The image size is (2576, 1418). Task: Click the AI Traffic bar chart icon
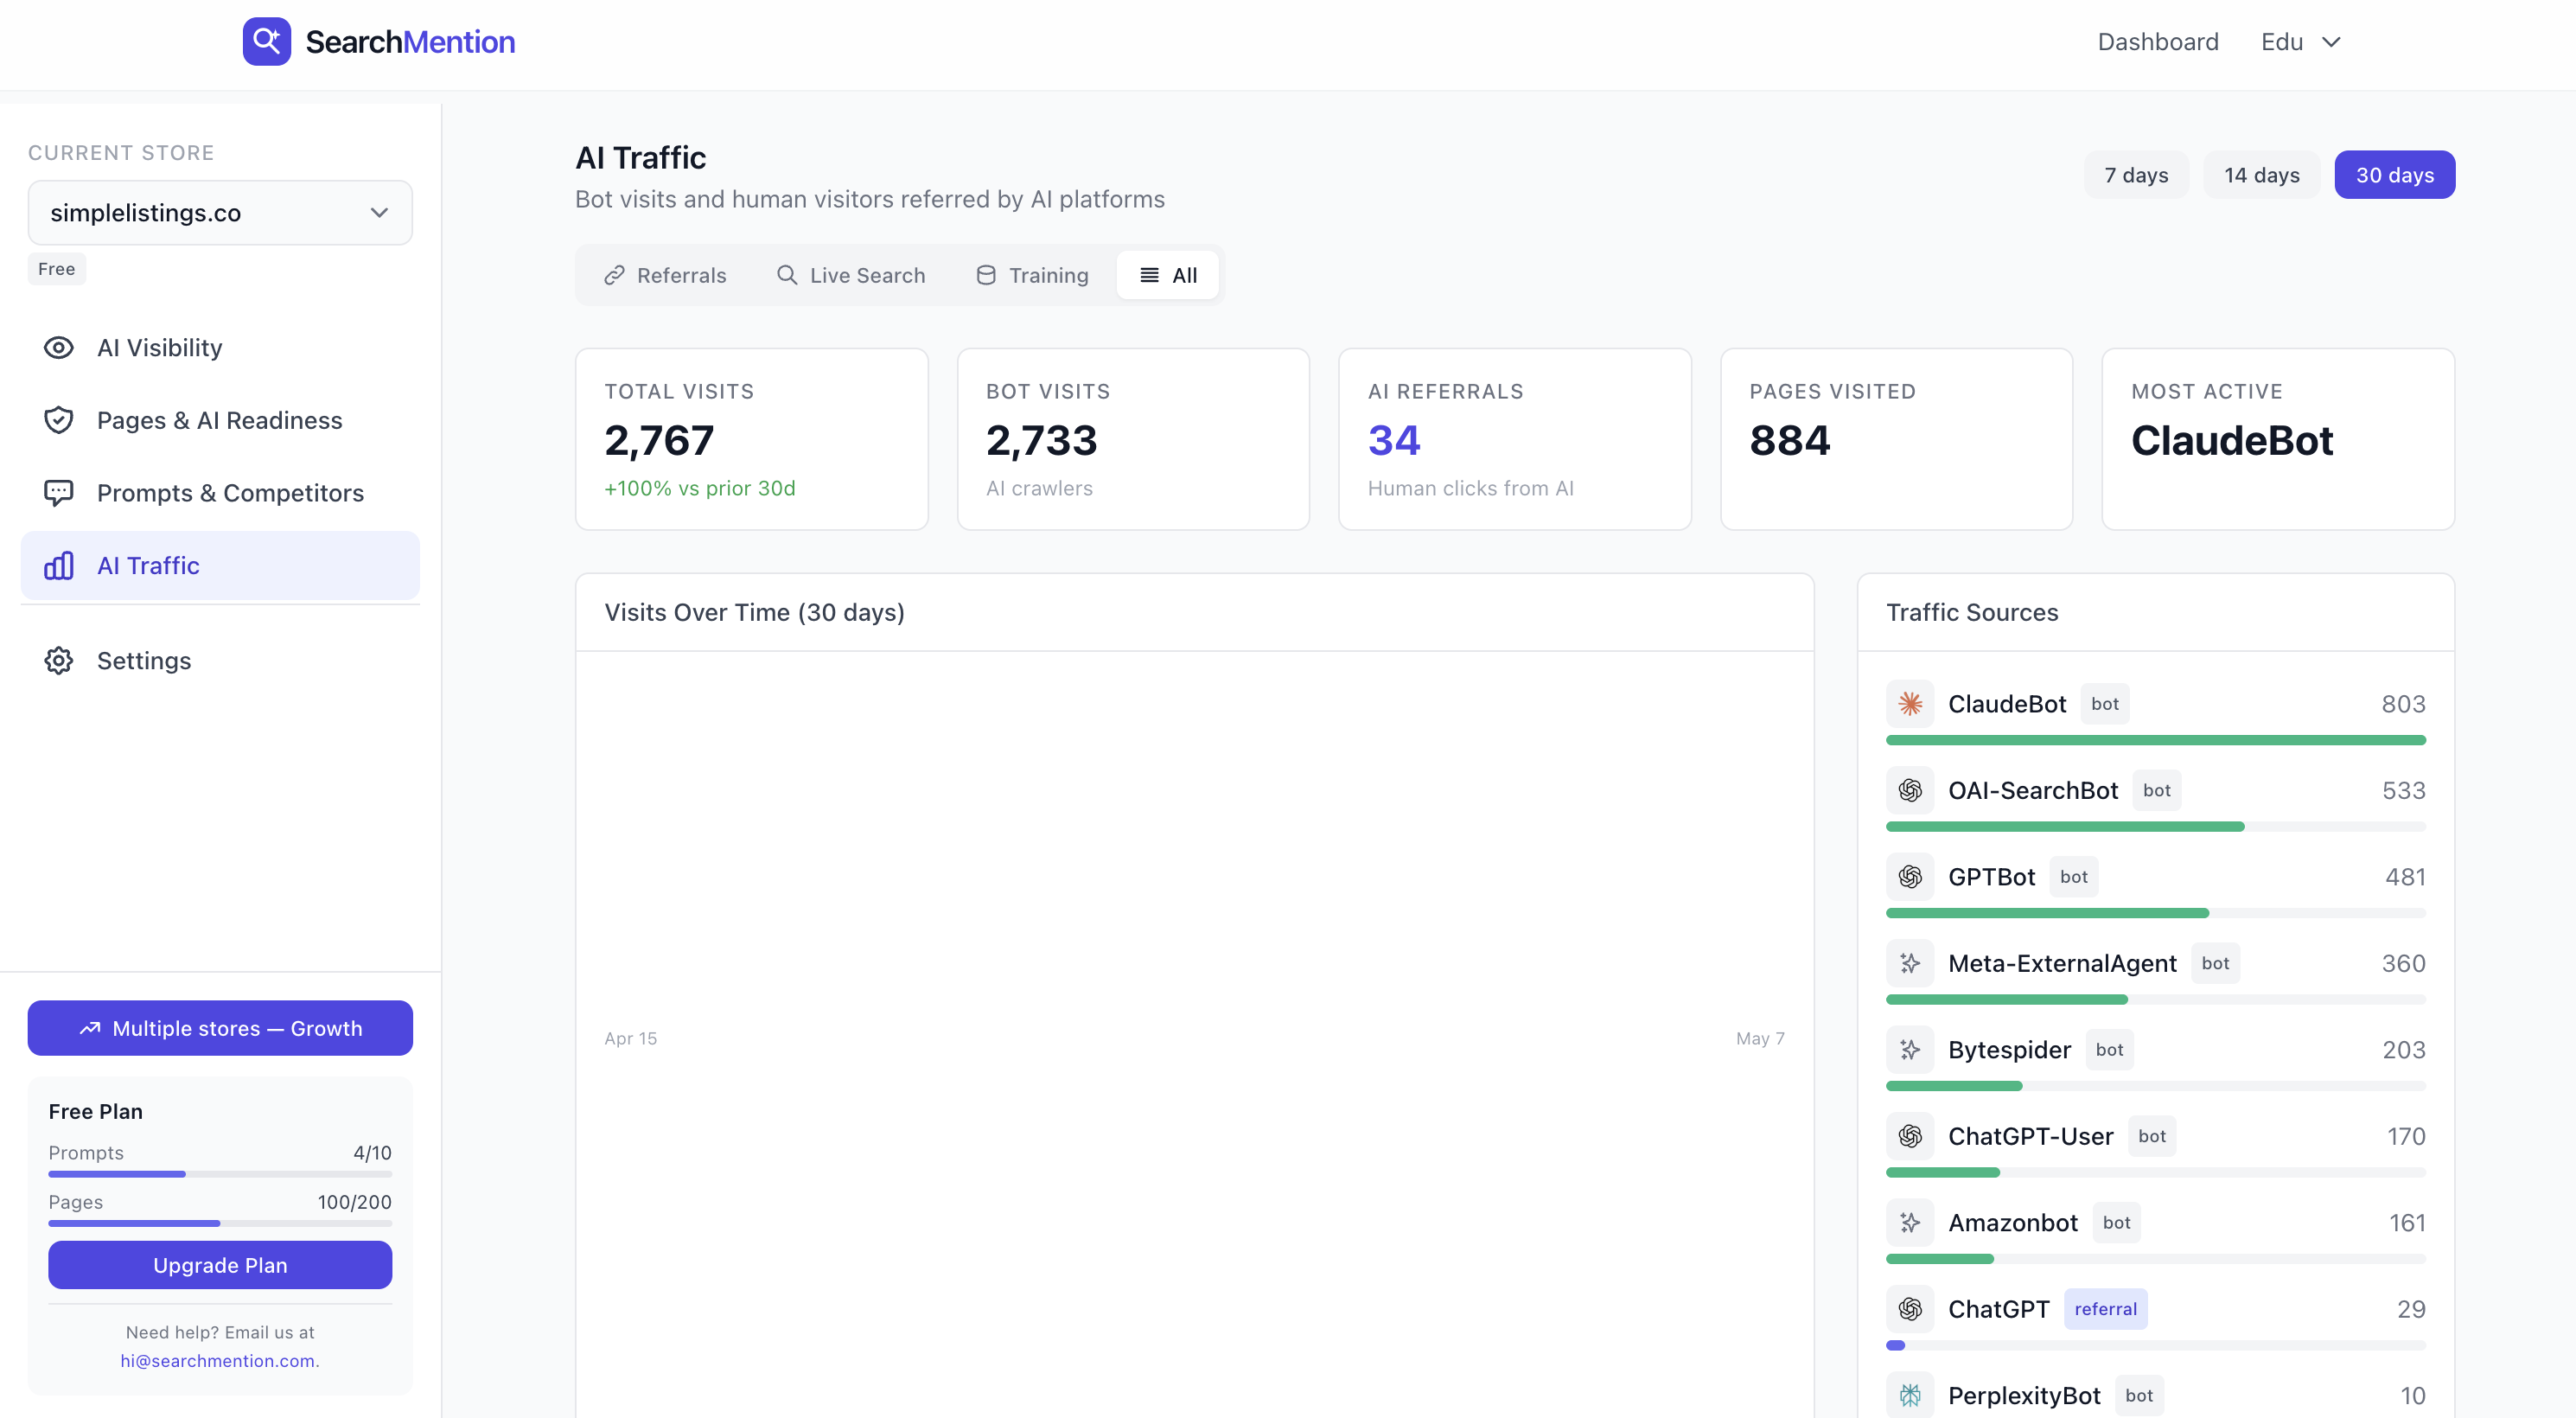(x=59, y=566)
